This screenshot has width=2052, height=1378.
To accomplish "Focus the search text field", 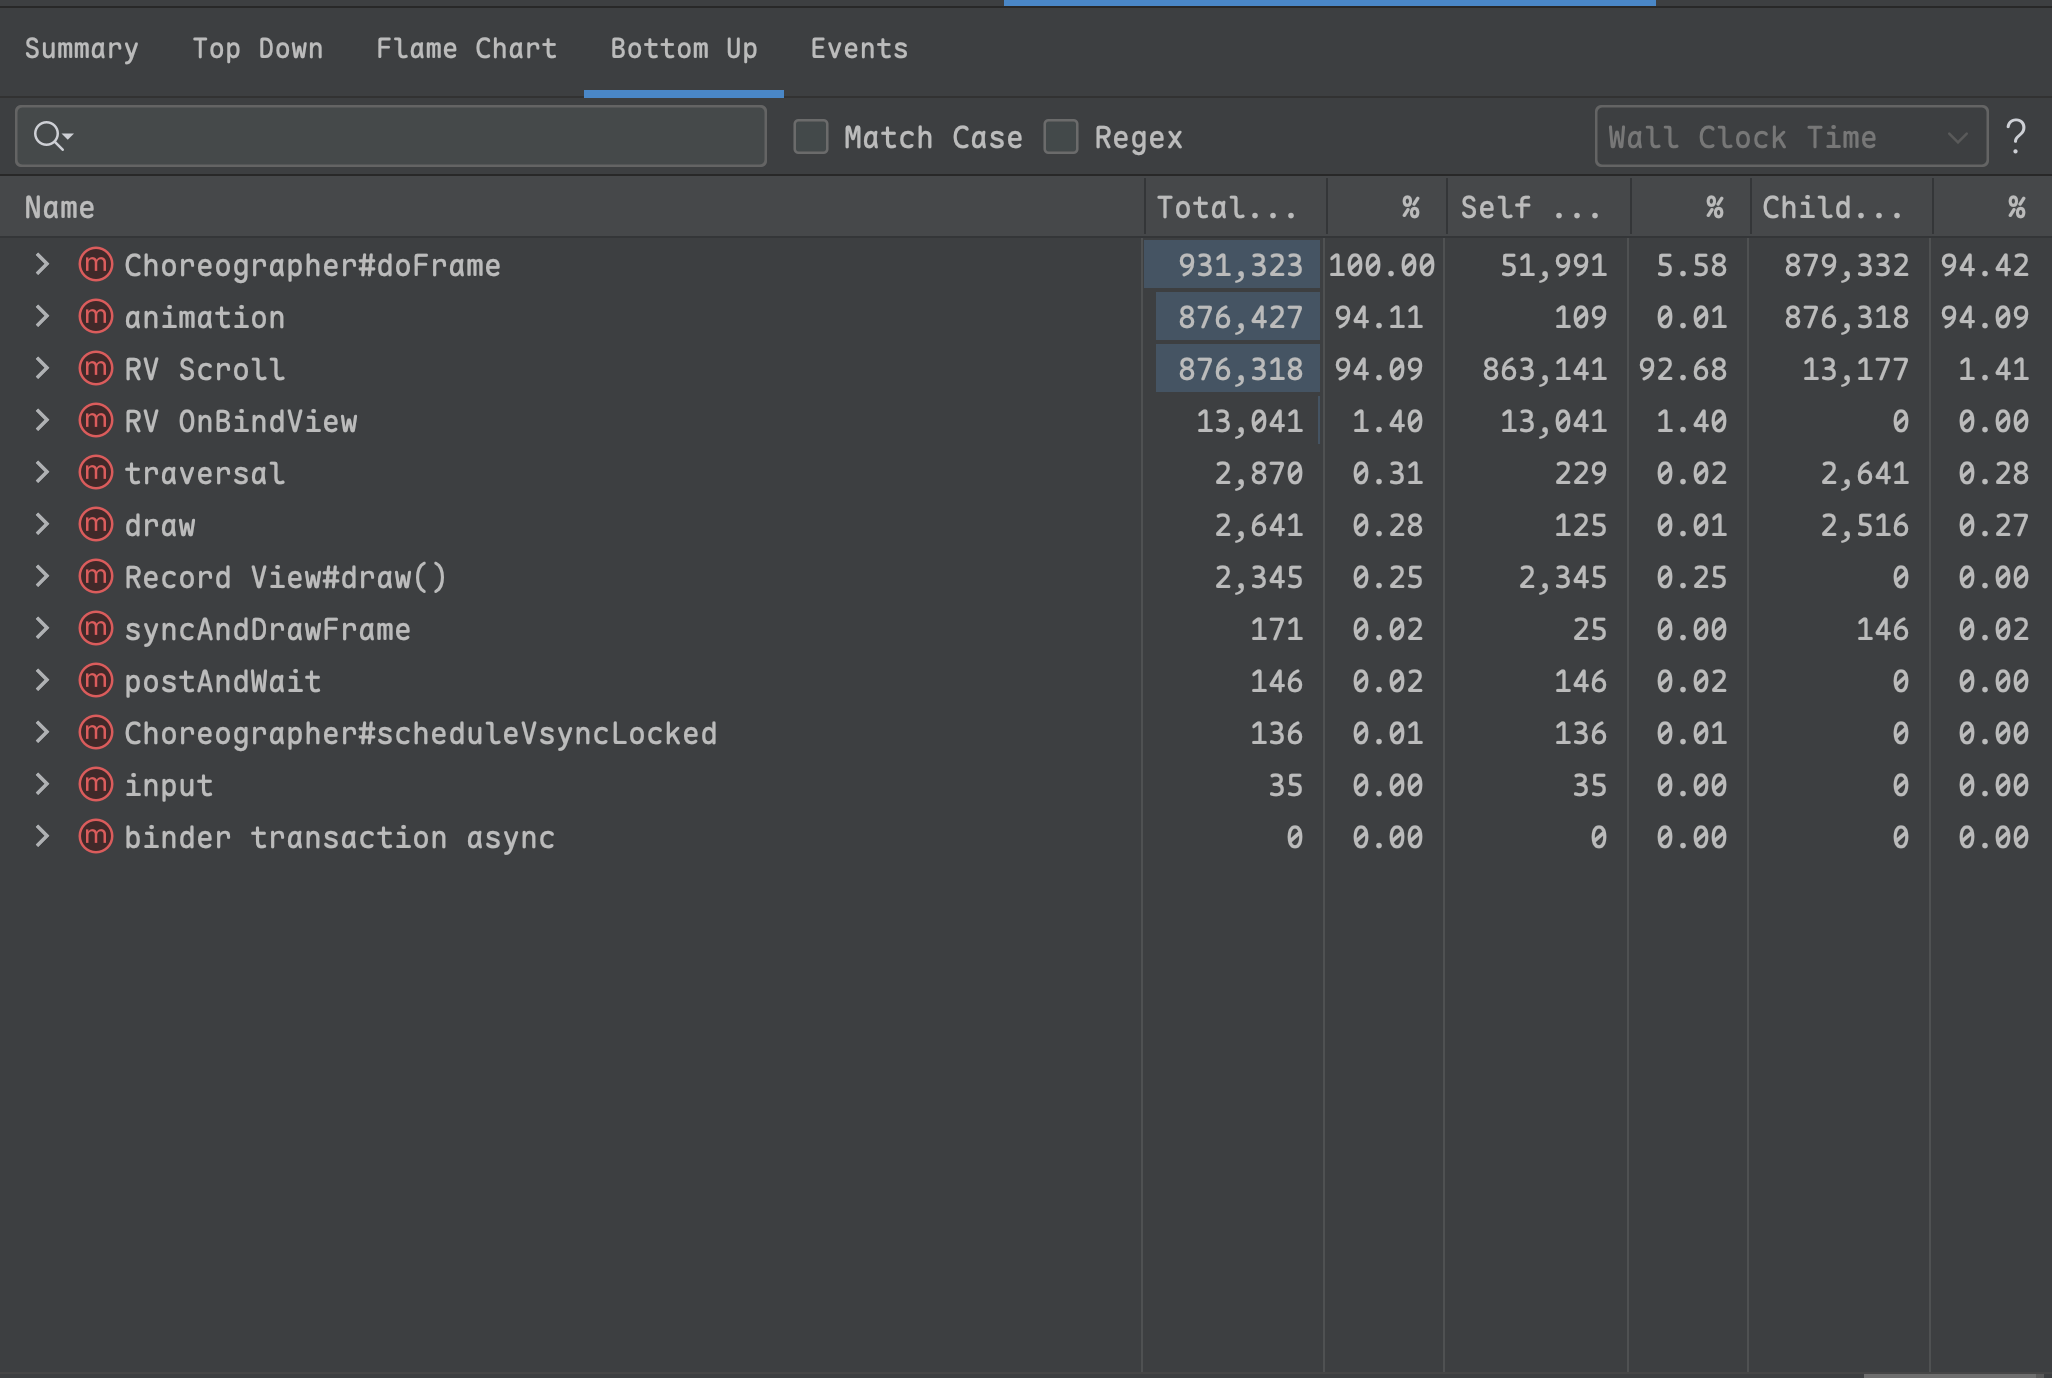I will [420, 137].
